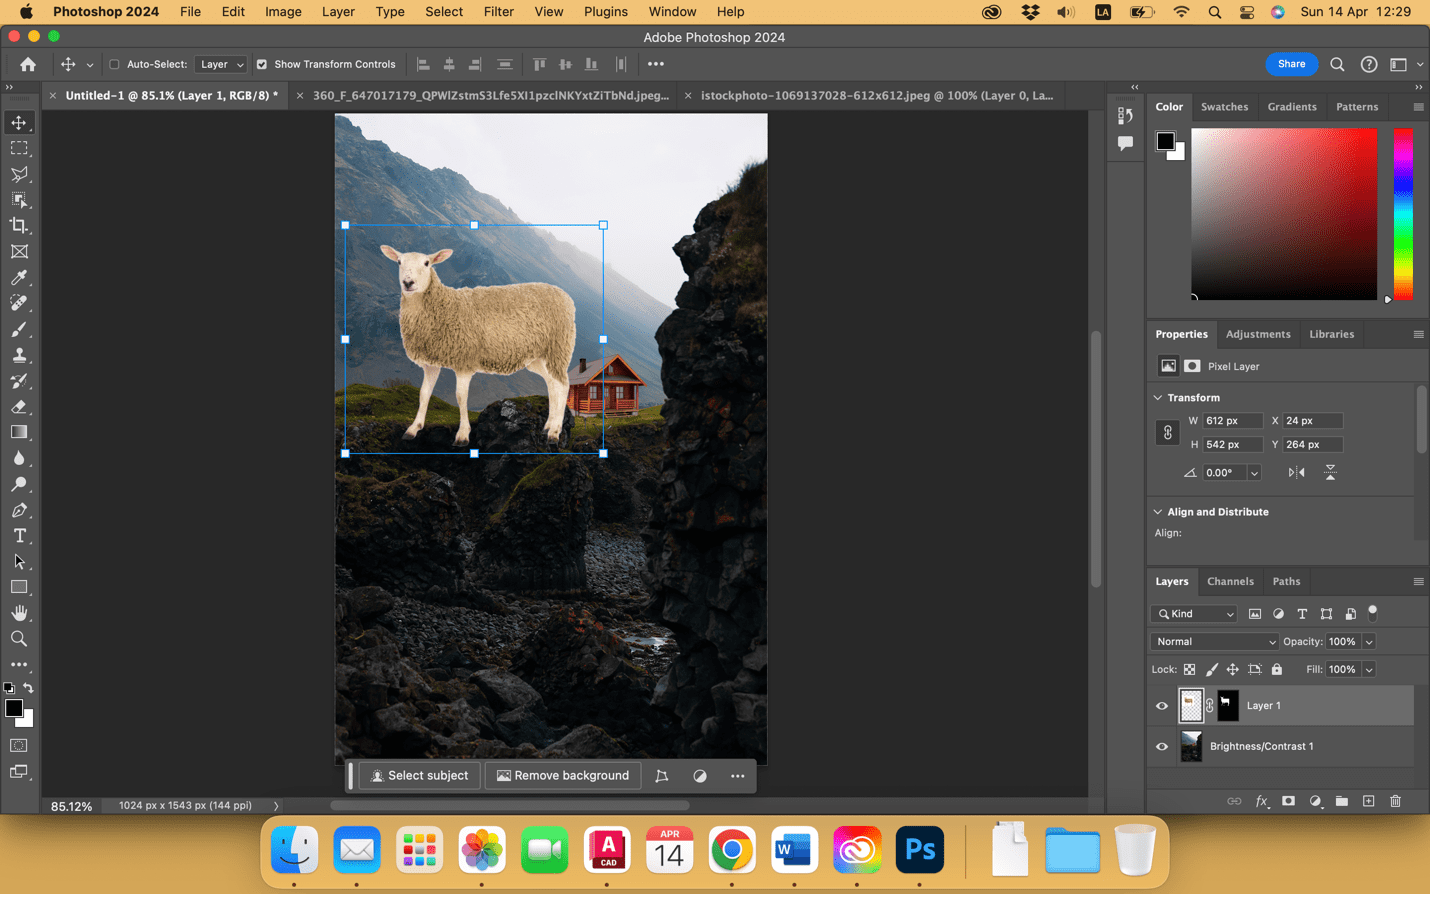1430x898 pixels.
Task: Open the Normal blend mode dropdown
Action: [1215, 642]
